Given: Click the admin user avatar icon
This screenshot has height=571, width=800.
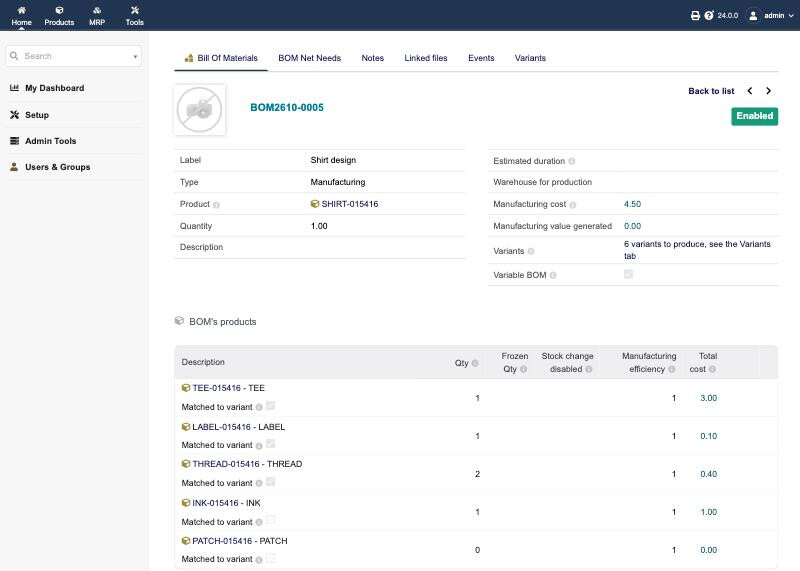Looking at the screenshot, I should point(753,15).
